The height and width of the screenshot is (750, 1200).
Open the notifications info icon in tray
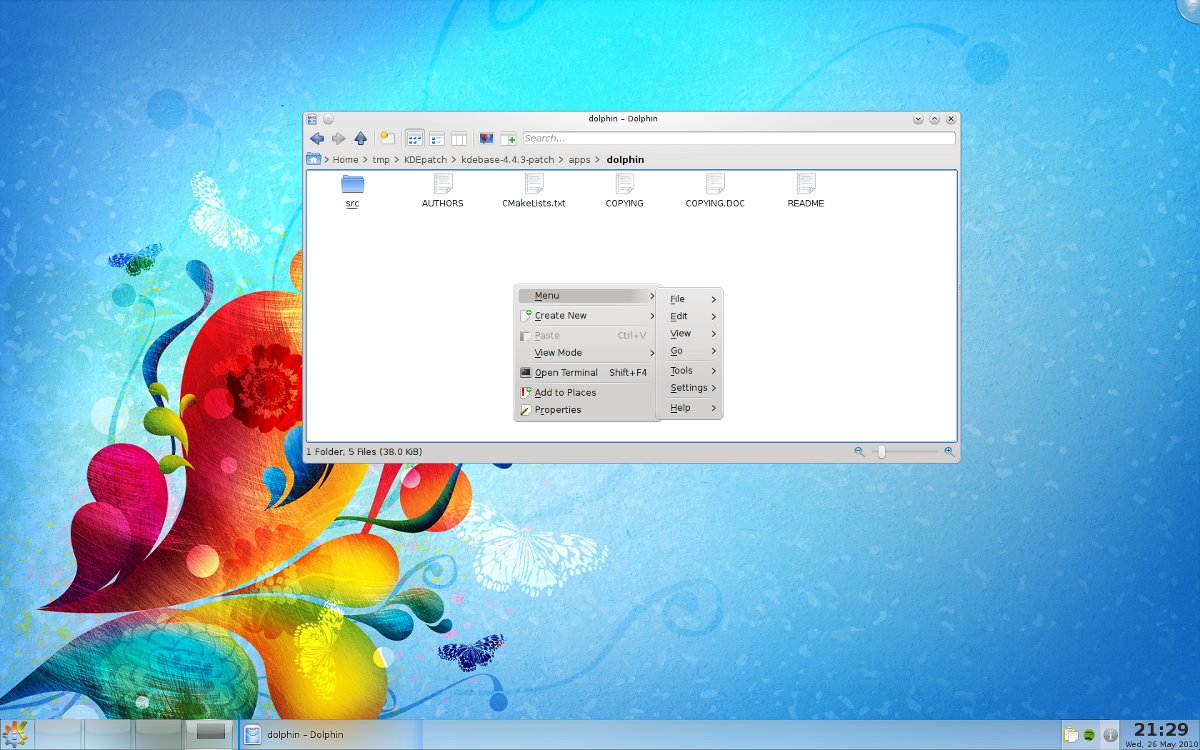pyautogui.click(x=1110, y=735)
